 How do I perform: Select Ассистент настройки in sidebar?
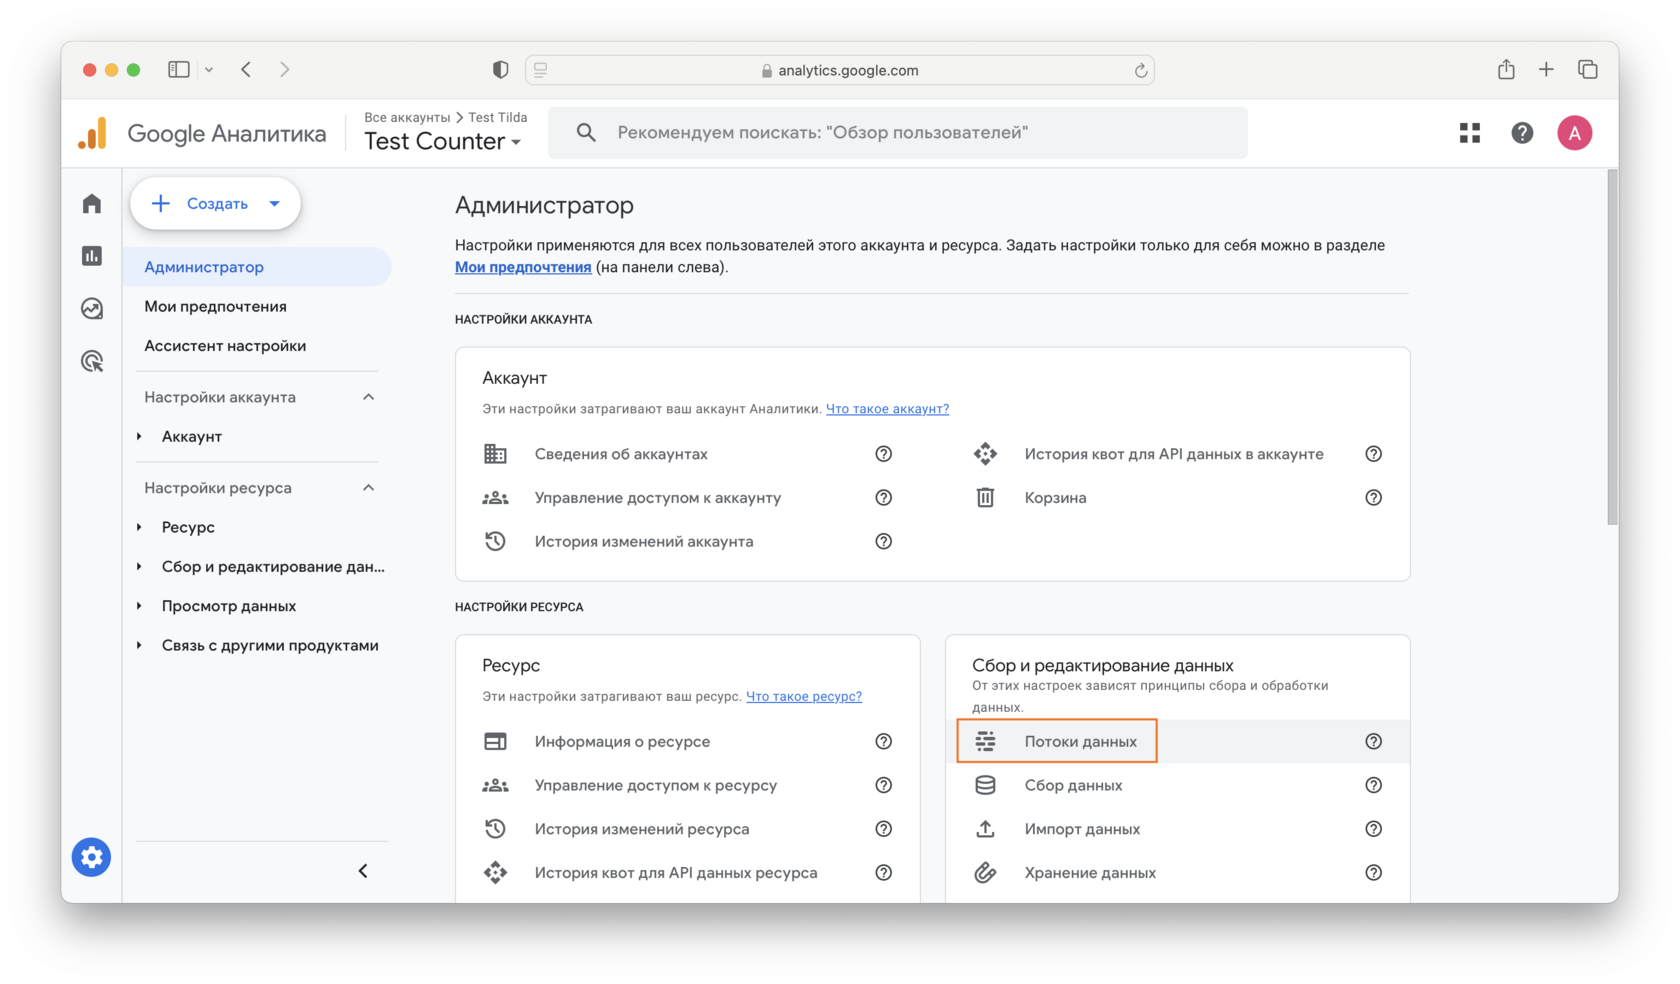click(x=225, y=346)
